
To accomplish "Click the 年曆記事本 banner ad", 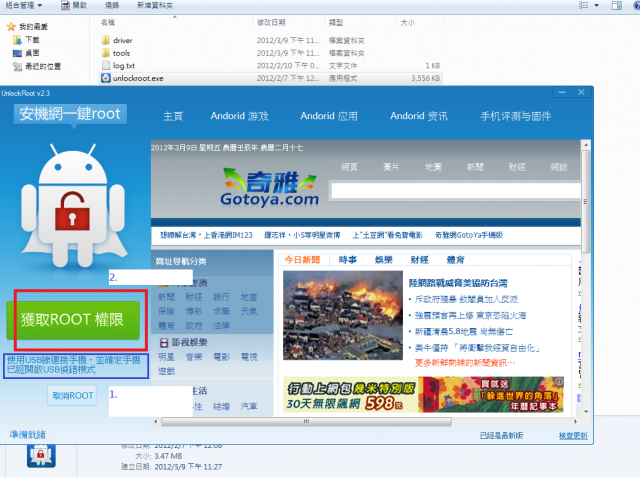I will 491,395.
